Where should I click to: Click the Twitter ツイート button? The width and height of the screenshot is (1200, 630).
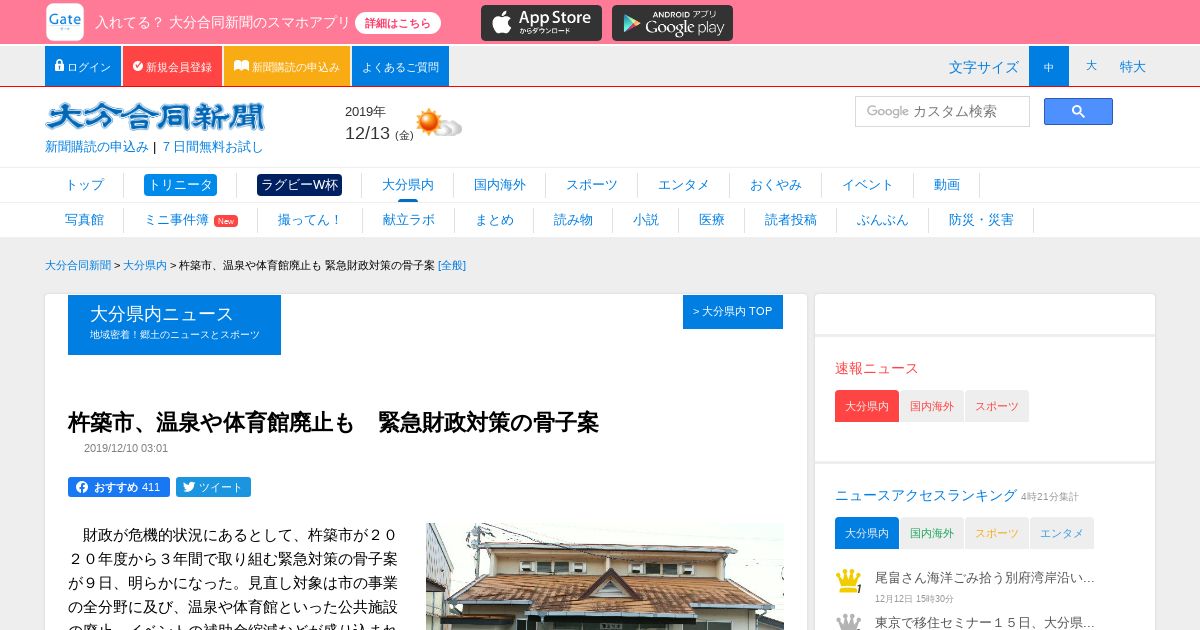click(213, 487)
